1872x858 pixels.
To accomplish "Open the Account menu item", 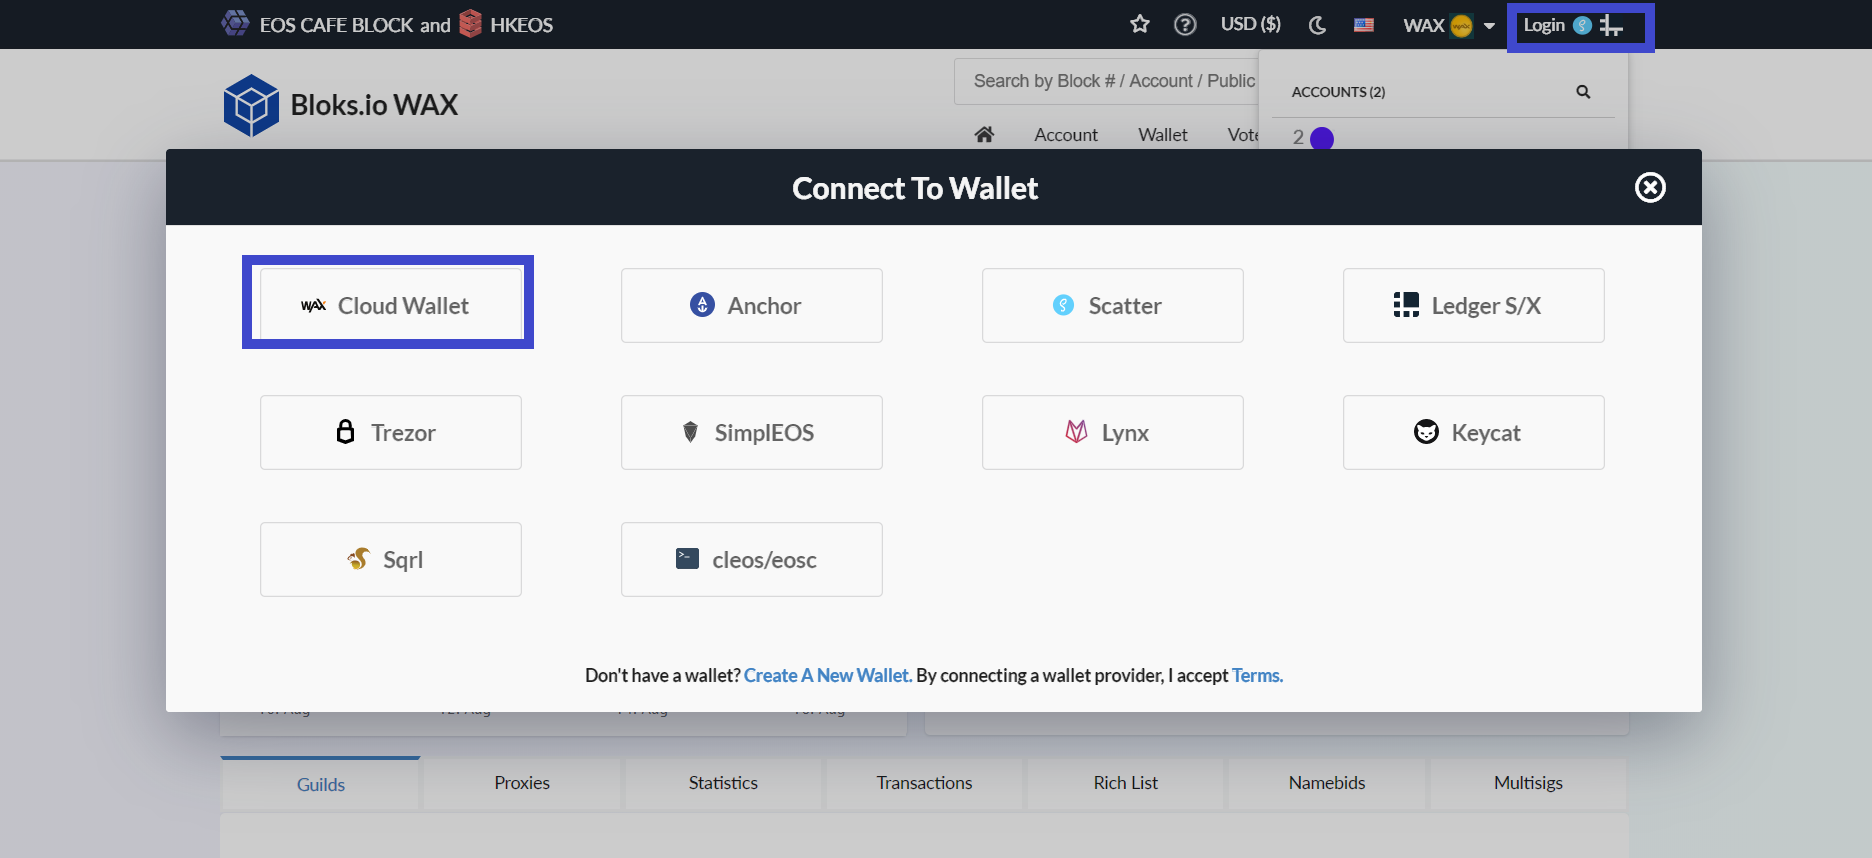I will (1066, 134).
